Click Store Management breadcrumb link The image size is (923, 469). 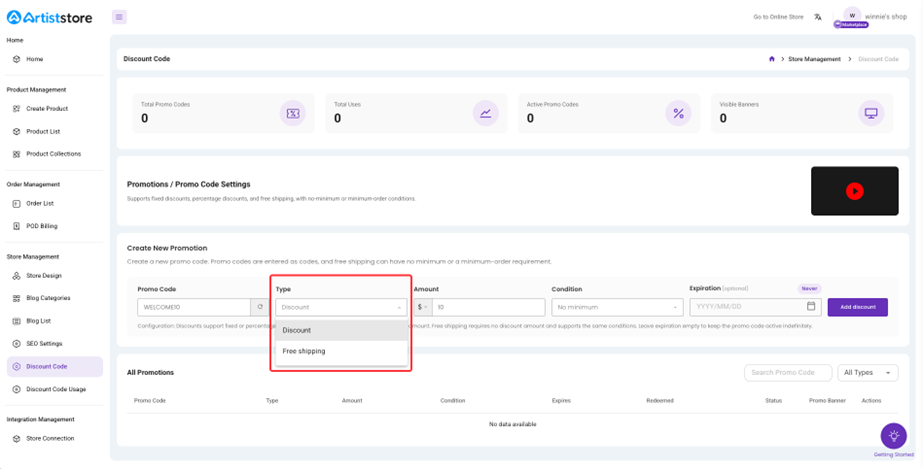coord(814,59)
